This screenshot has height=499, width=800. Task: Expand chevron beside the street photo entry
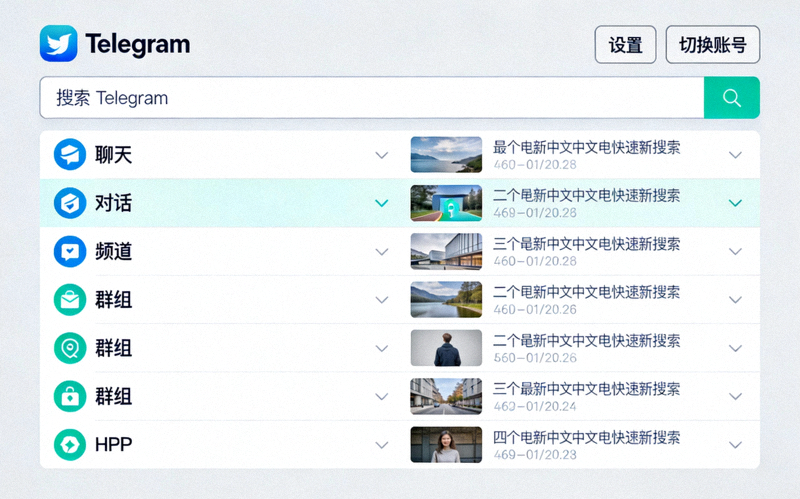point(735,396)
